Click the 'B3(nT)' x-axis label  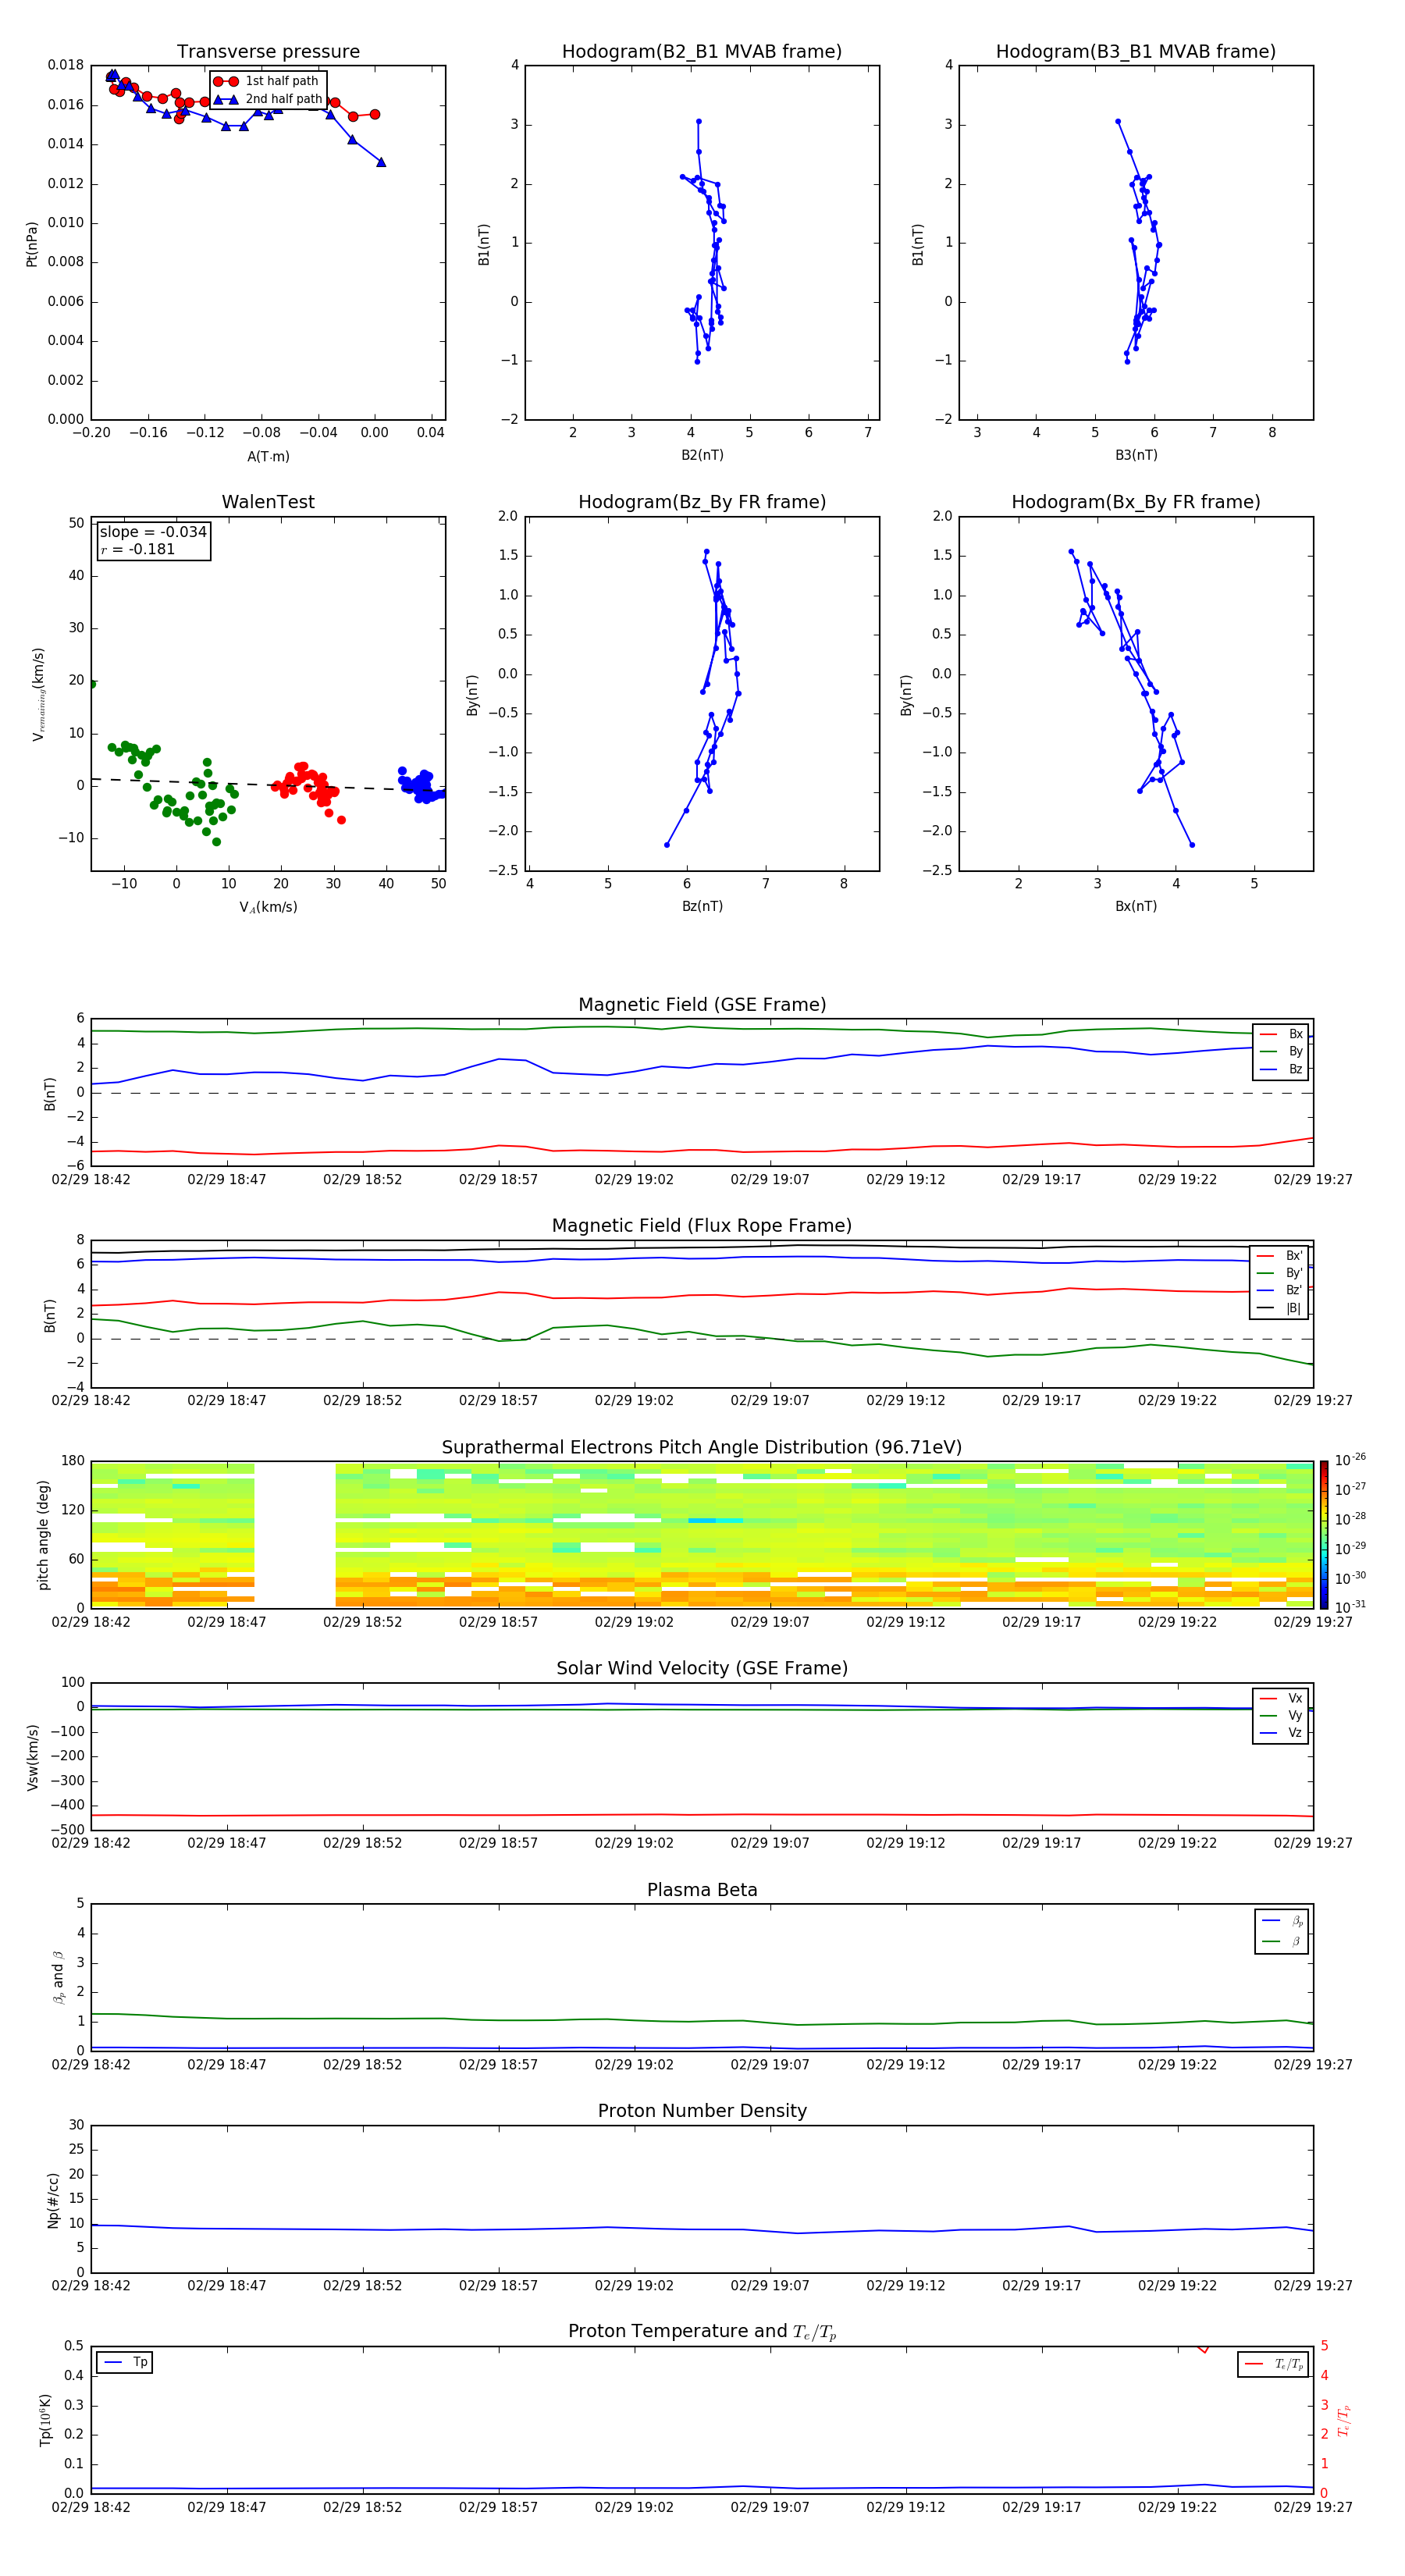coord(1136,456)
